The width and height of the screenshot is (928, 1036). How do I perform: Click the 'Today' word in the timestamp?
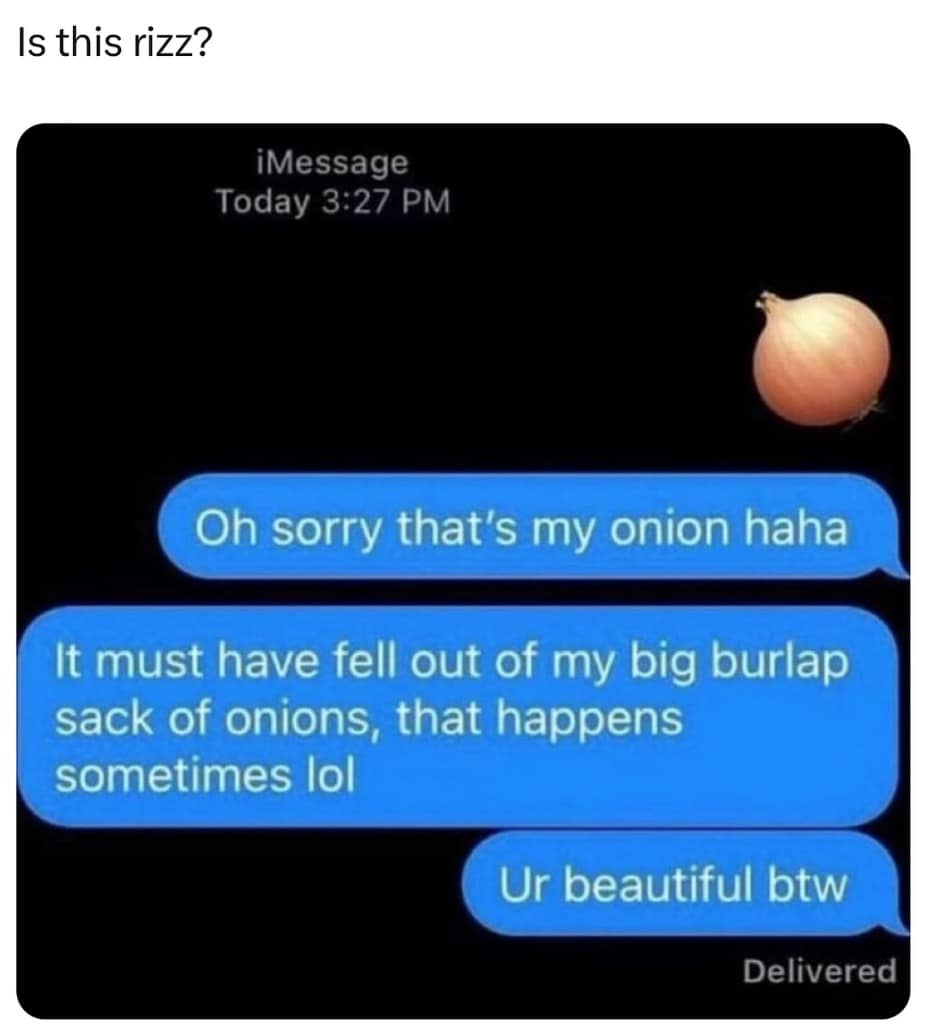(x=263, y=202)
